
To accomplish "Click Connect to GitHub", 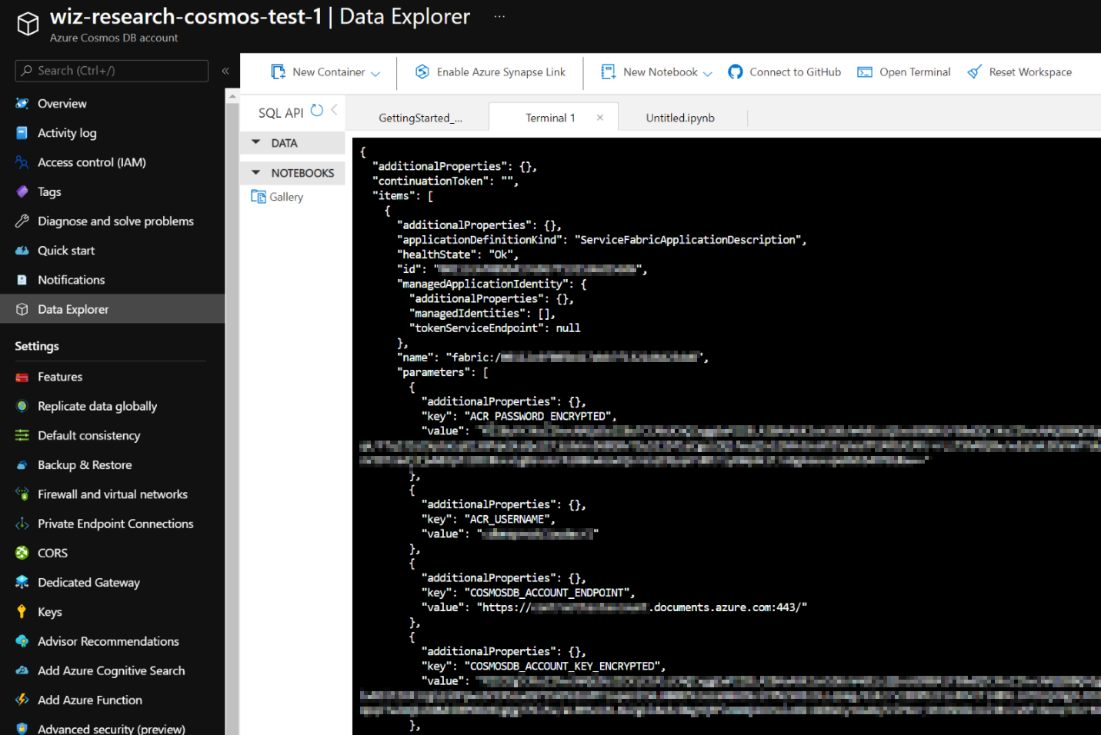I will pyautogui.click(x=784, y=72).
